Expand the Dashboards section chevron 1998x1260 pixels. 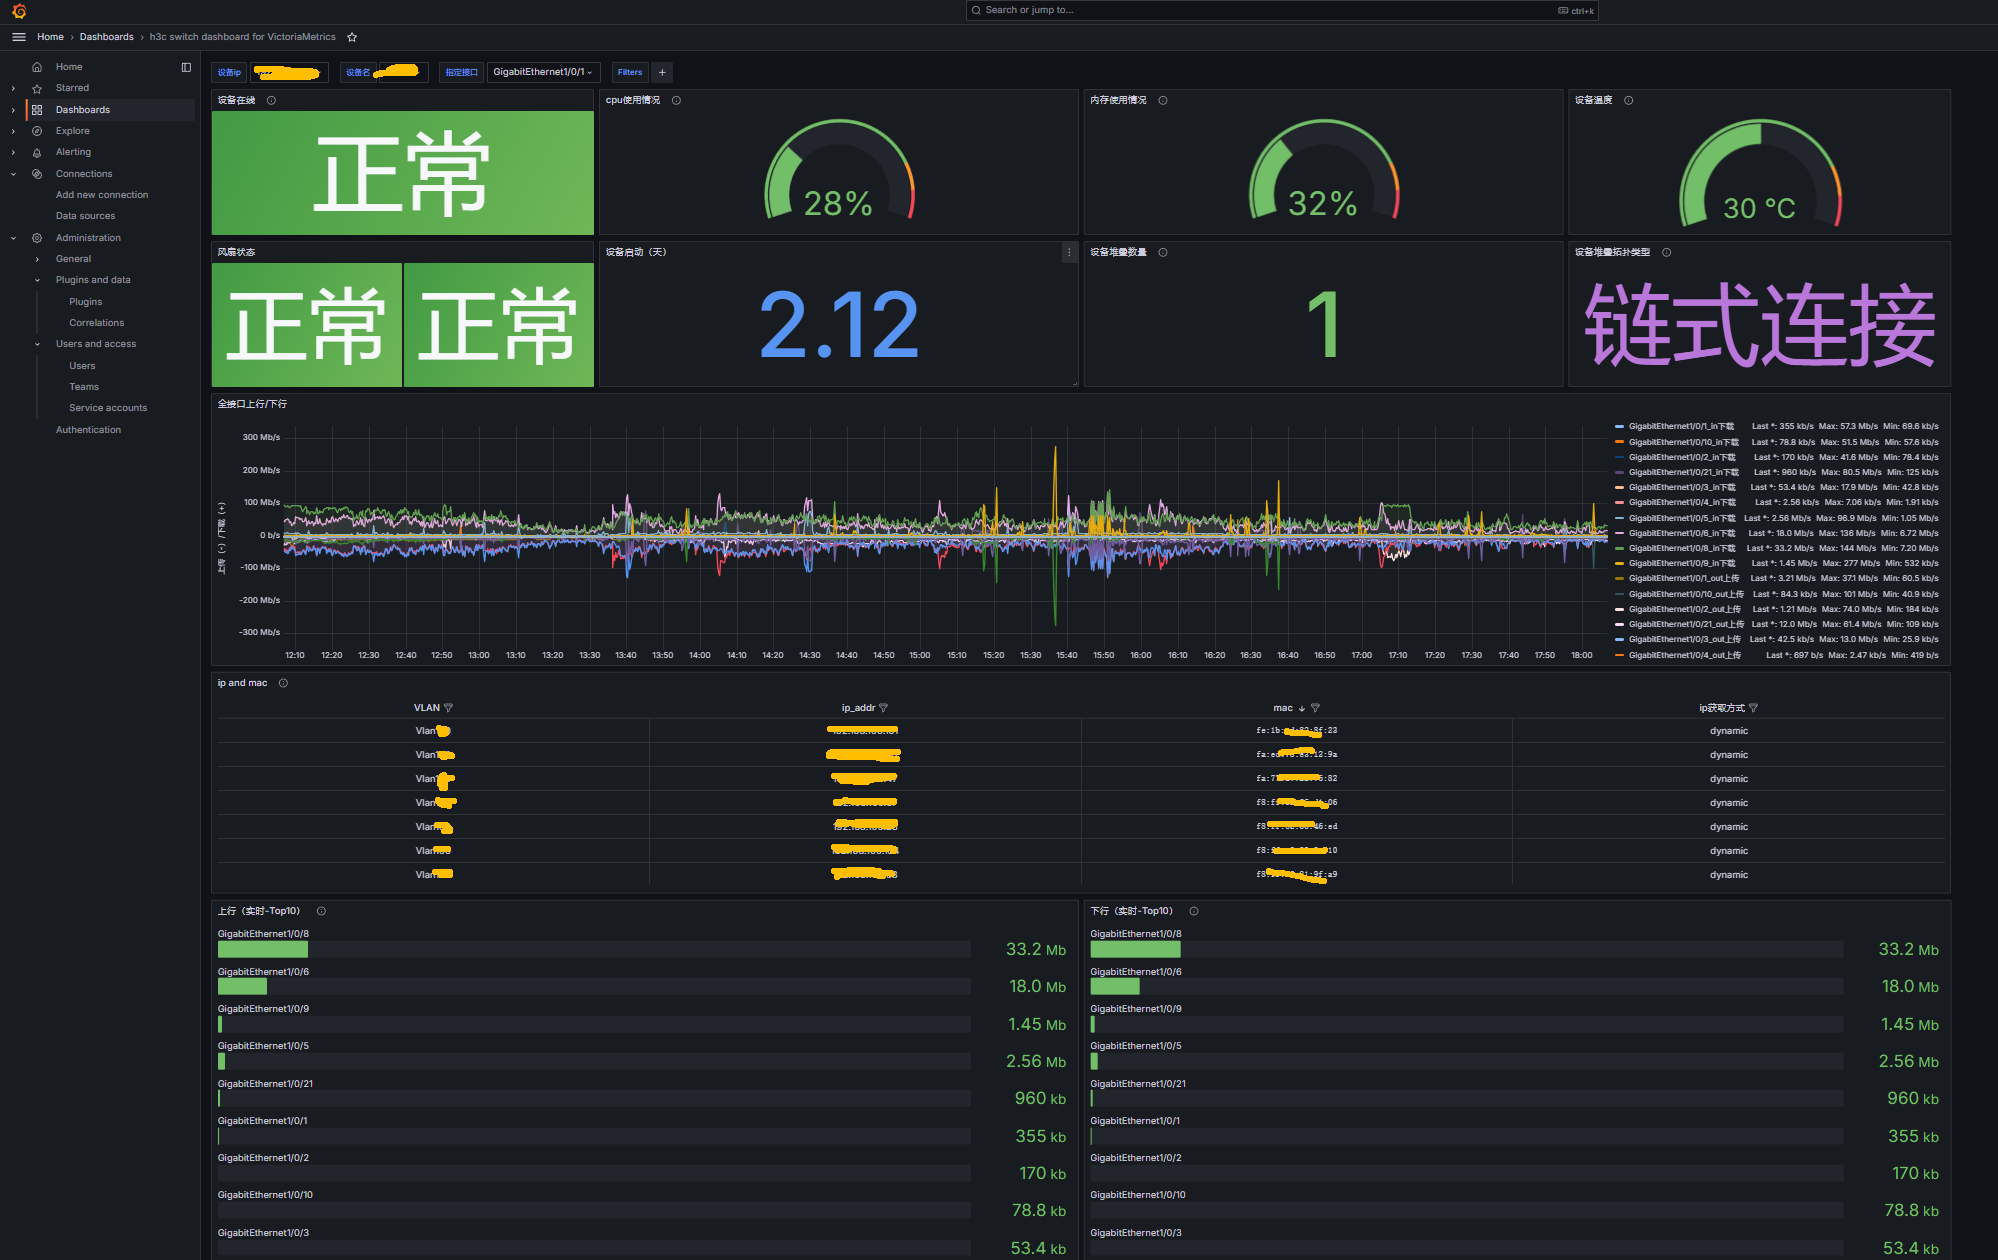coord(13,110)
